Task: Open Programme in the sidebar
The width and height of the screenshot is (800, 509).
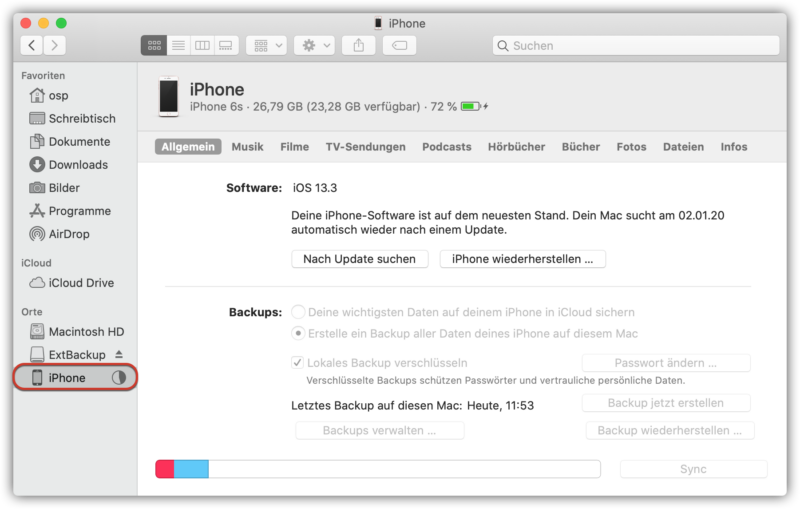Action: point(76,211)
